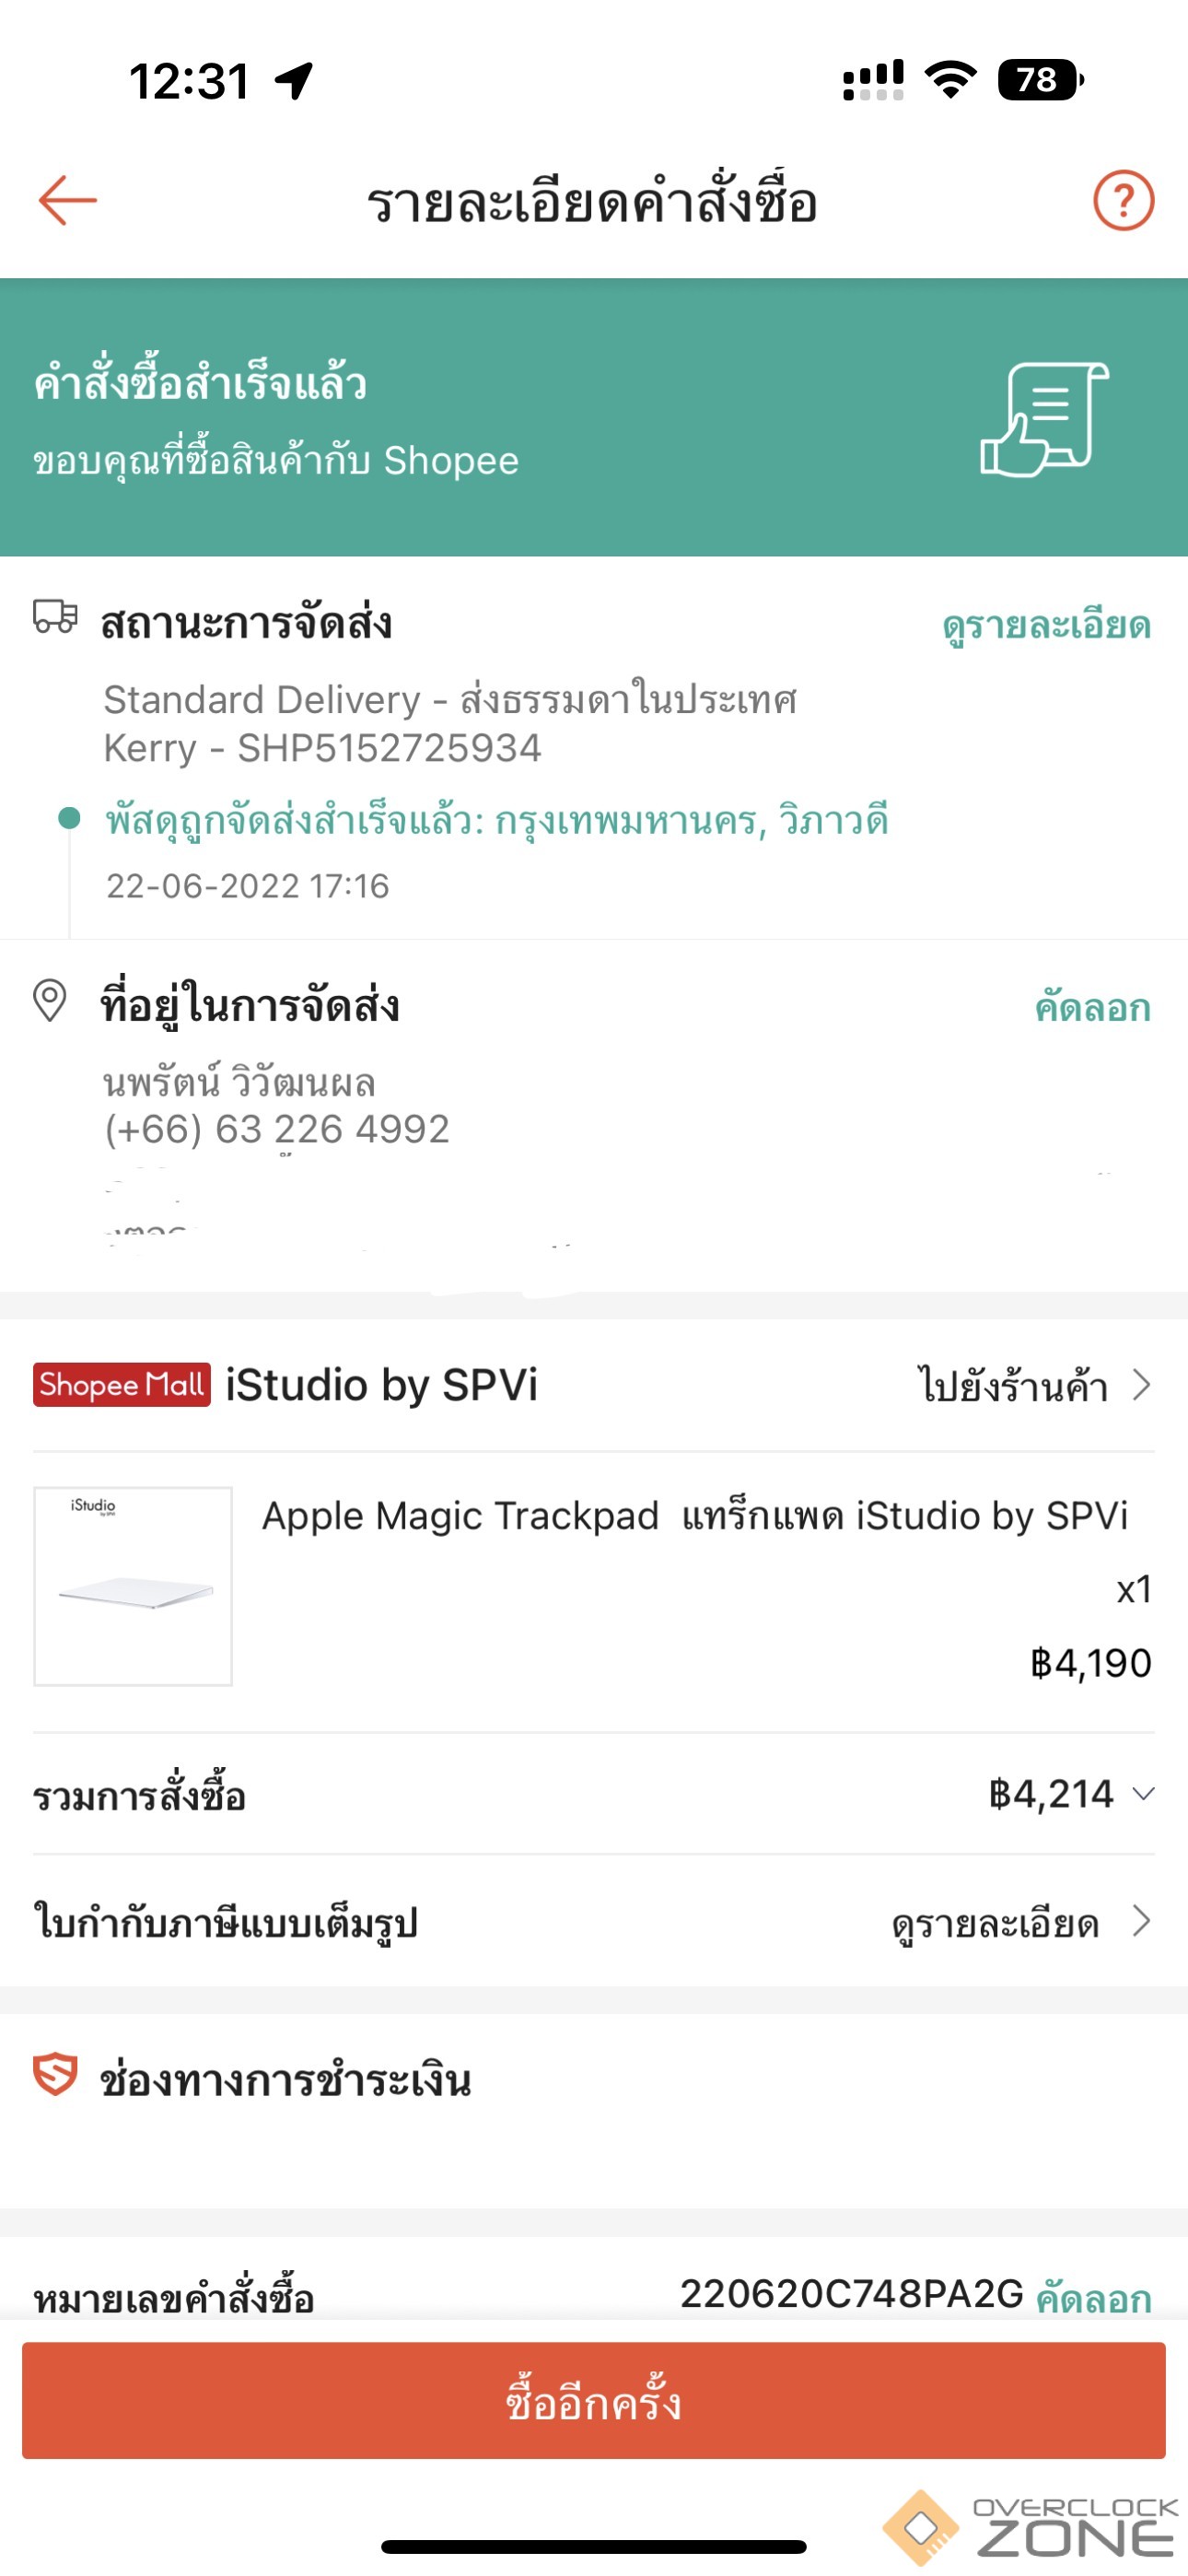Tap the battery level indicator
The width and height of the screenshot is (1188, 2576).
pyautogui.click(x=1040, y=80)
